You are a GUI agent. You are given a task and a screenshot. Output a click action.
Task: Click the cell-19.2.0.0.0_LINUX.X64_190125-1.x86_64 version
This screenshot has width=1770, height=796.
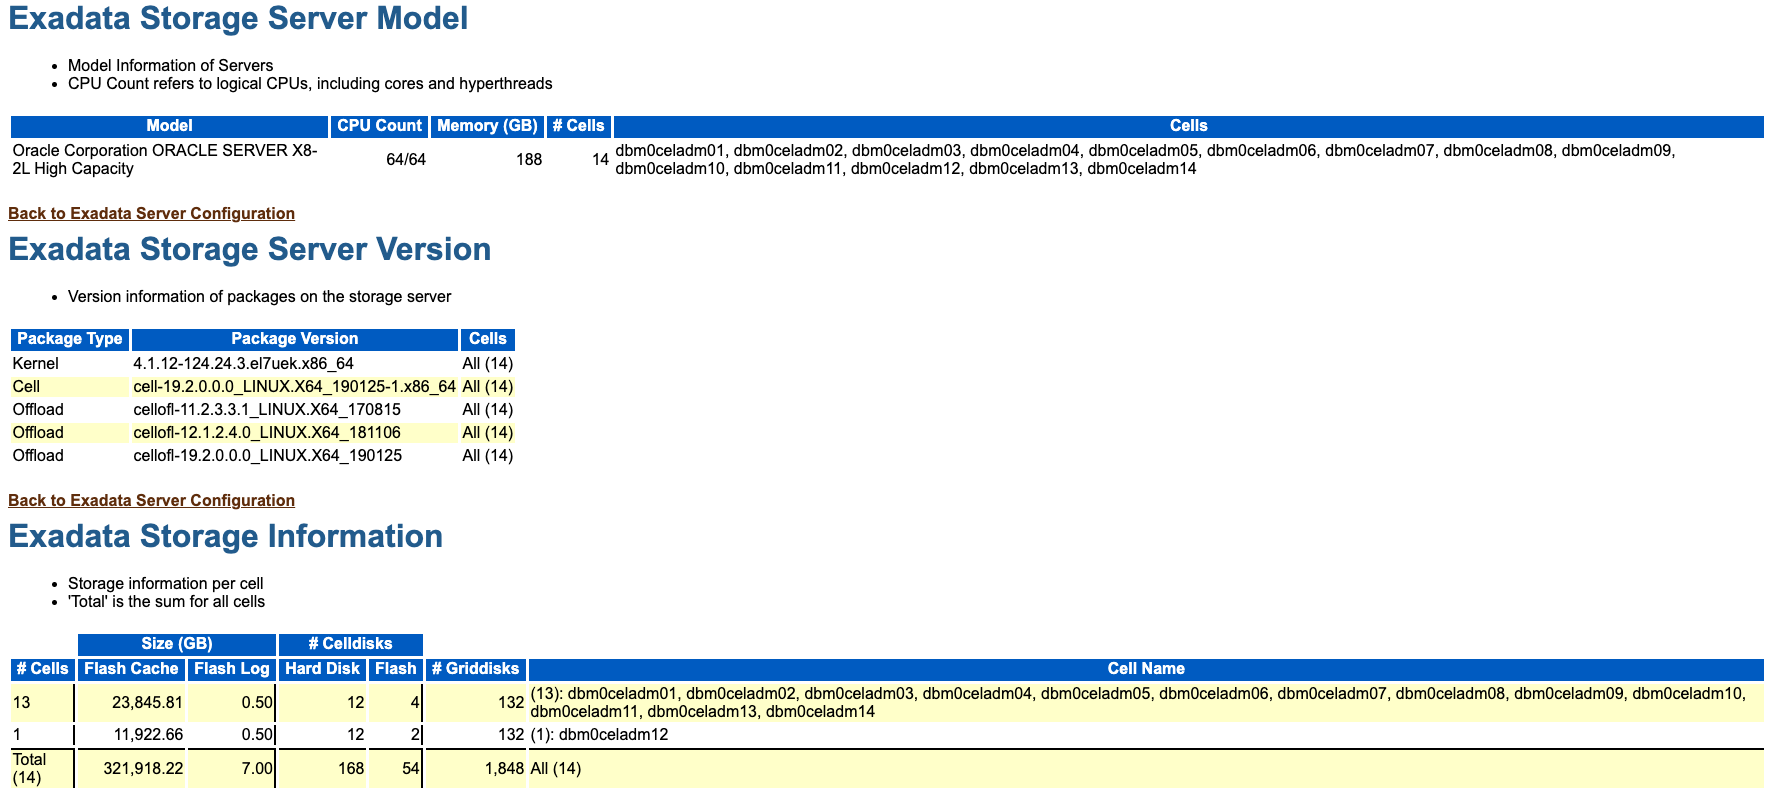(x=294, y=387)
